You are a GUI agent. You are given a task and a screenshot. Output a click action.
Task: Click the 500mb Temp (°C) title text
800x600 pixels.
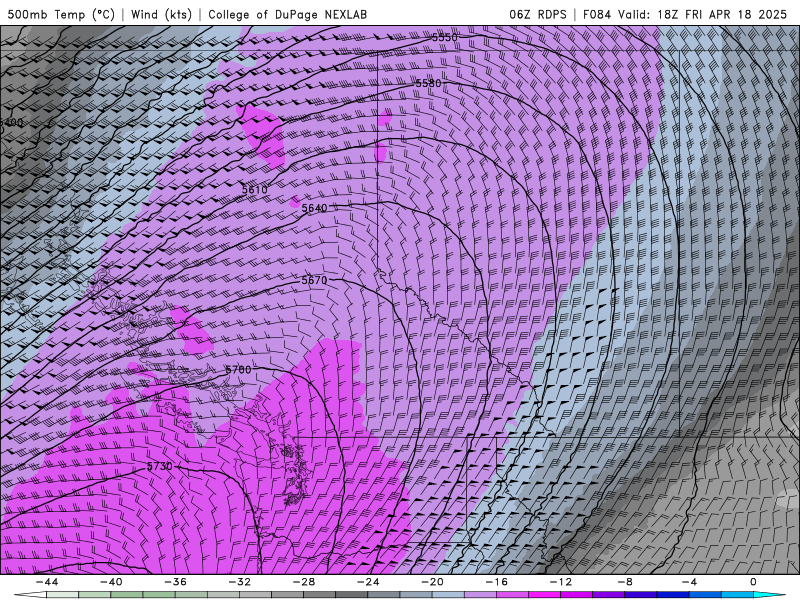61,14
